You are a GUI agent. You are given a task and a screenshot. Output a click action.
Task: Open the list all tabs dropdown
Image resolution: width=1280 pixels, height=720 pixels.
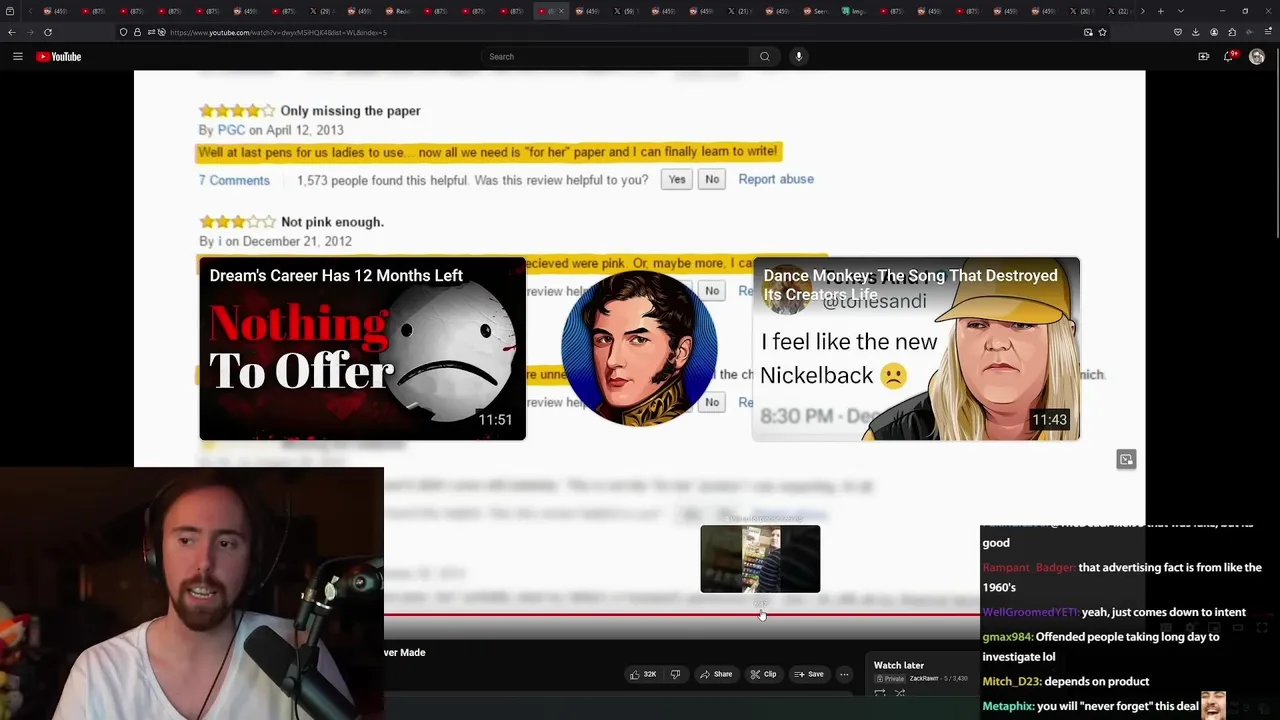click(1181, 11)
